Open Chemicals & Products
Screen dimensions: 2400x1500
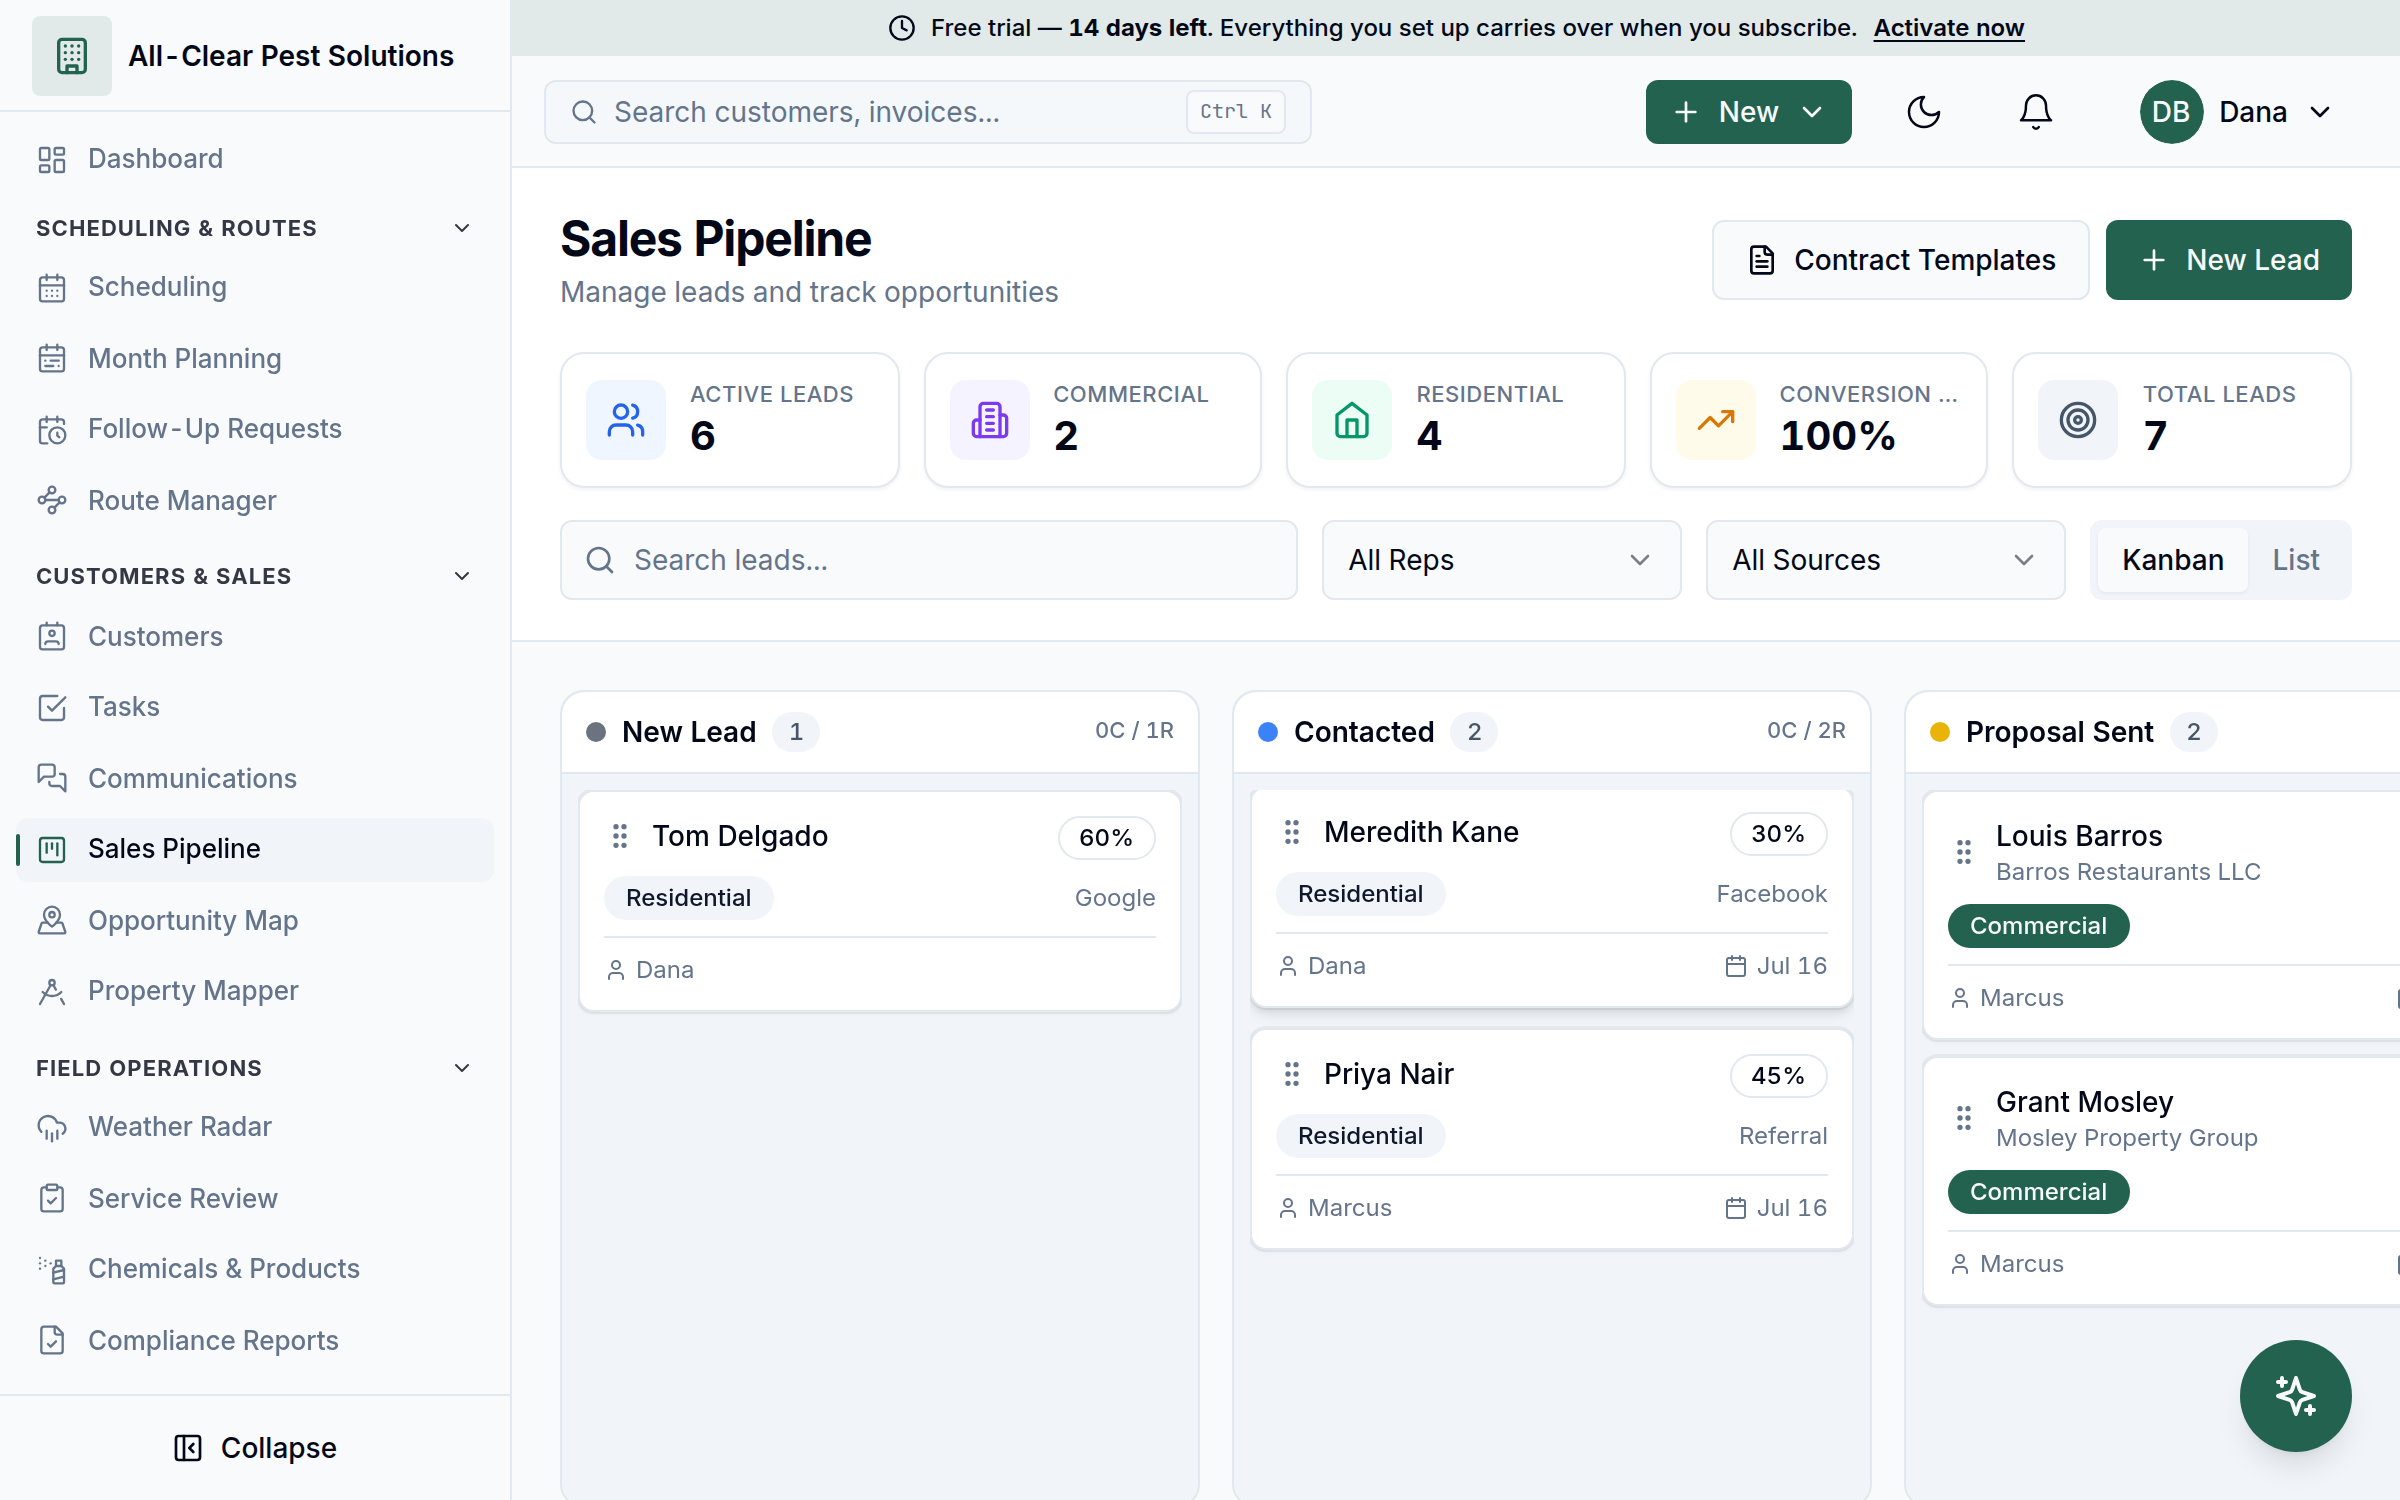(255, 1269)
